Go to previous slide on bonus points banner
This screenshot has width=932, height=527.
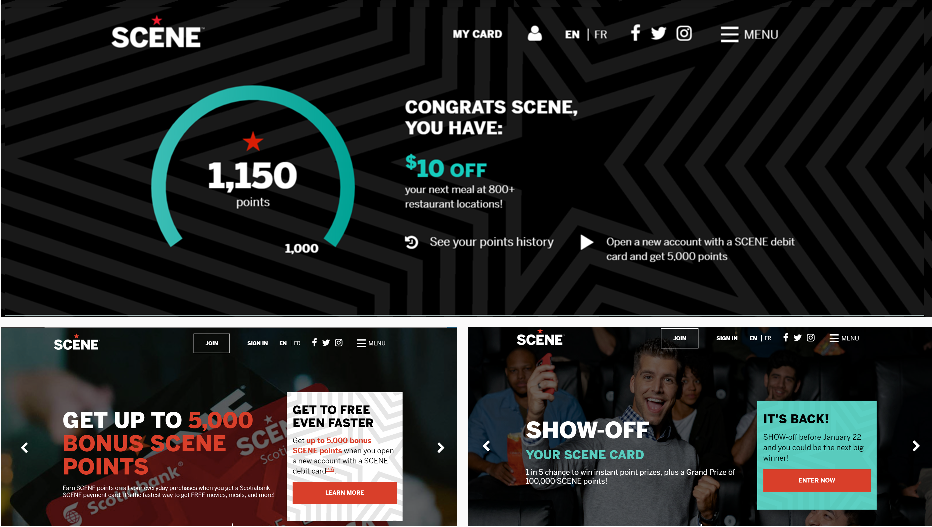pos(24,447)
